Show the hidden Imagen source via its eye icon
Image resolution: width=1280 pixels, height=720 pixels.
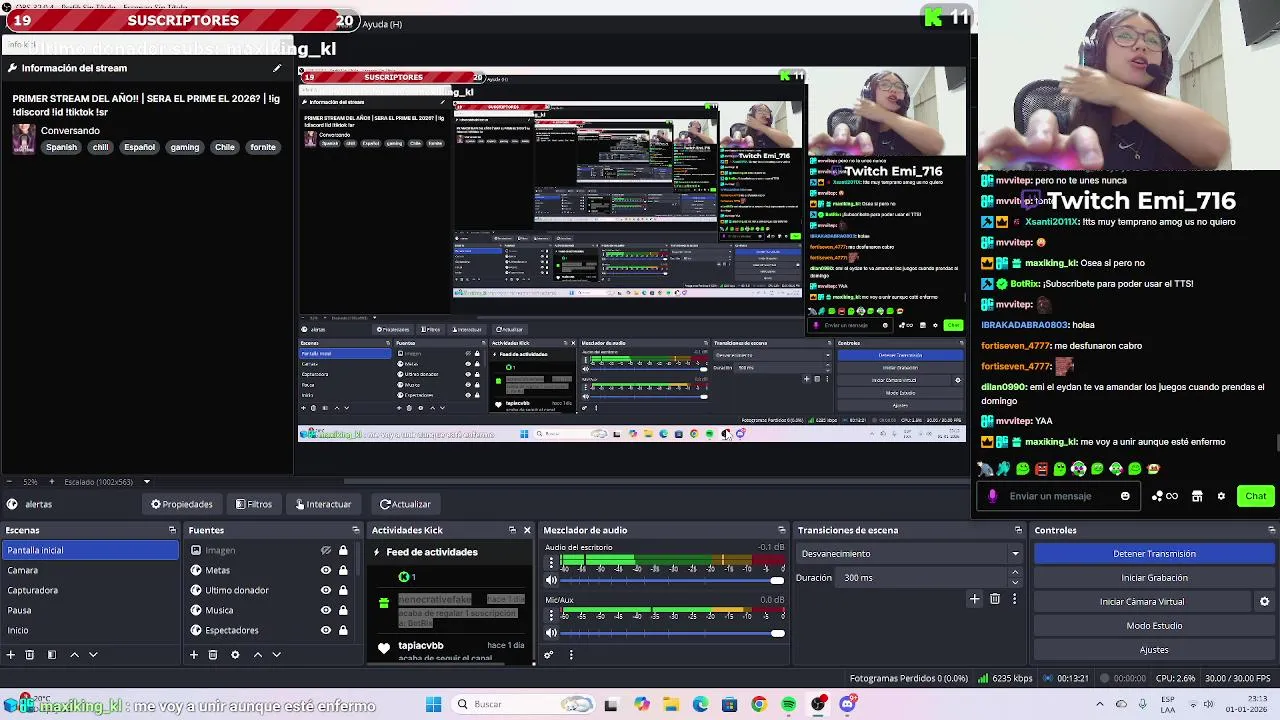click(x=325, y=550)
